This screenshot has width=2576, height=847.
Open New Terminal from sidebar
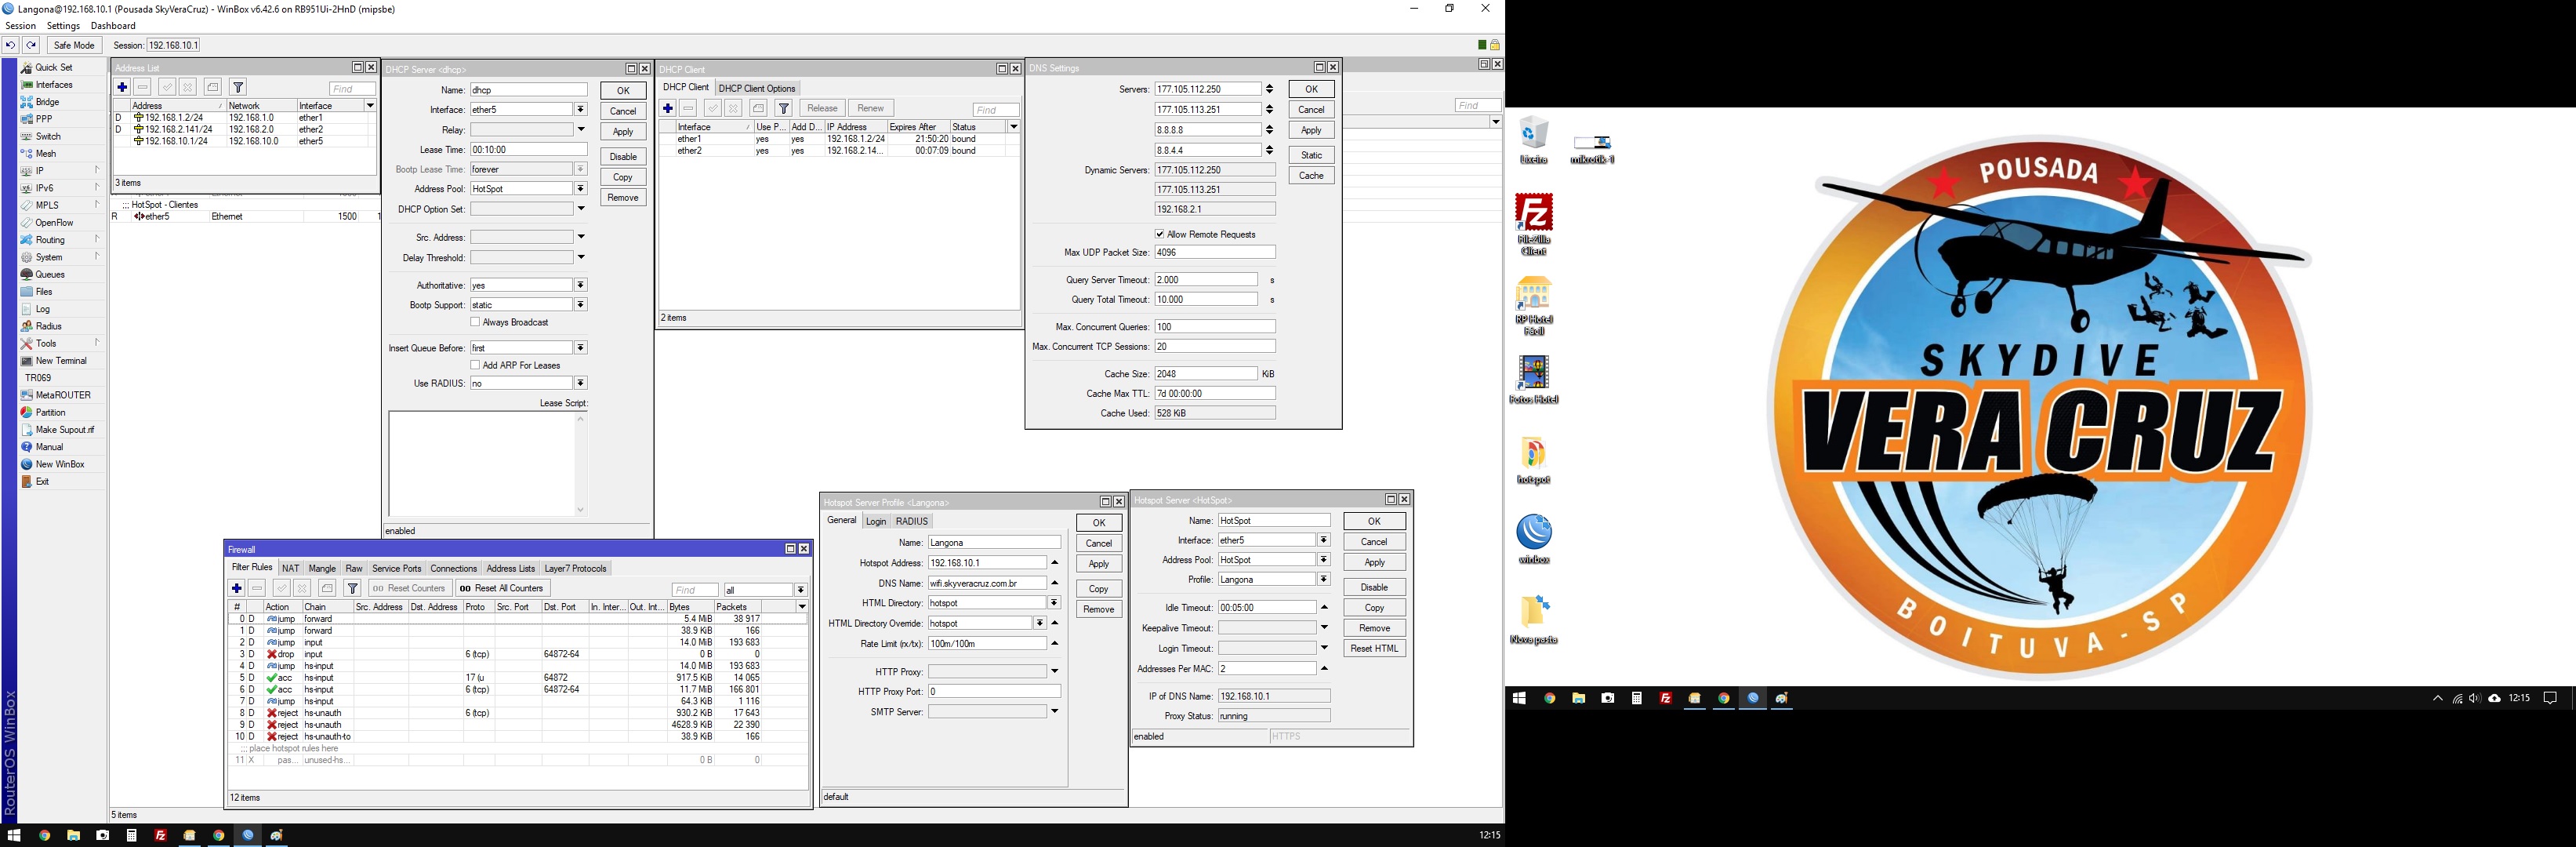60,361
